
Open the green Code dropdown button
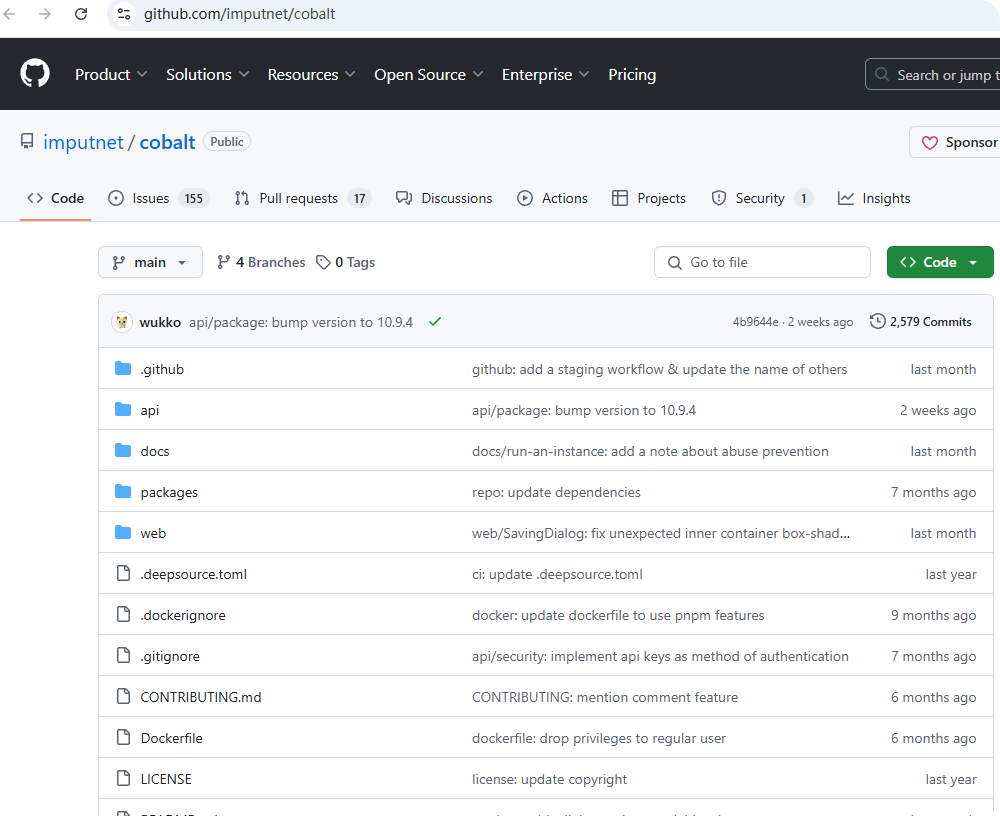coord(939,262)
